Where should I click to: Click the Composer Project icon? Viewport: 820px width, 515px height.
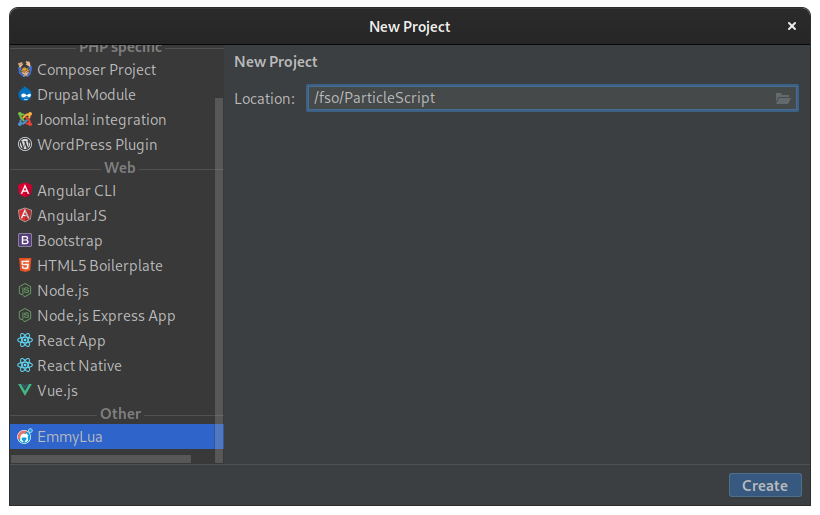pos(25,70)
